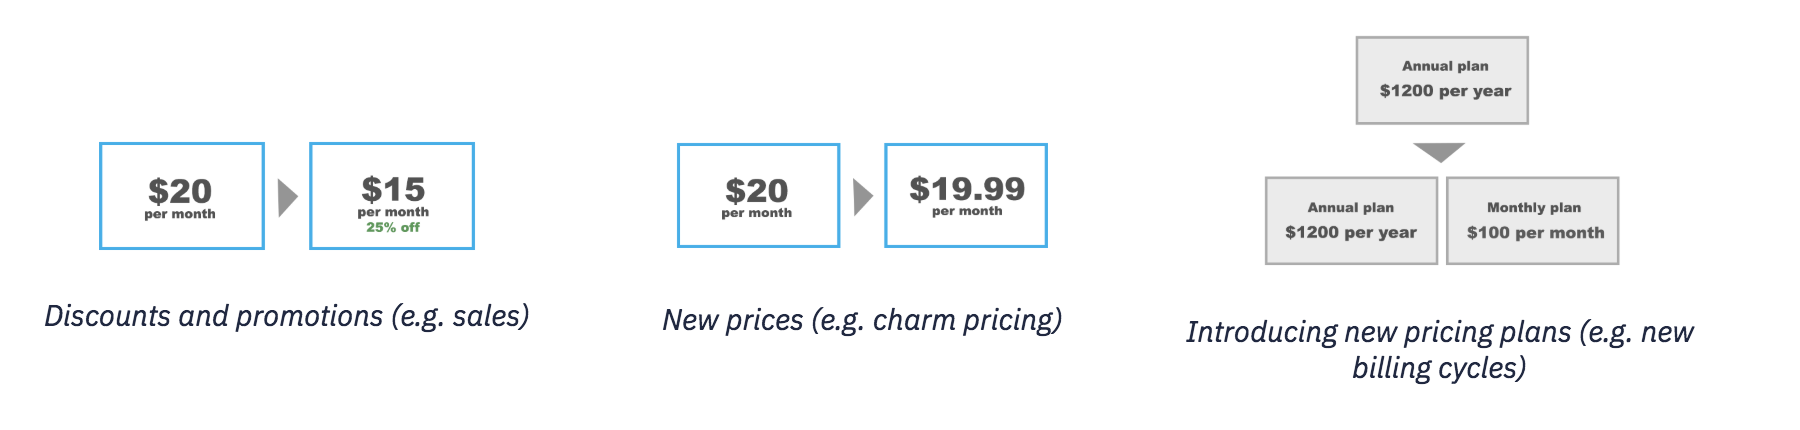This screenshot has height=430, width=1800.
Task: Click "per month" under the $19.99 price
Action: coord(967,211)
